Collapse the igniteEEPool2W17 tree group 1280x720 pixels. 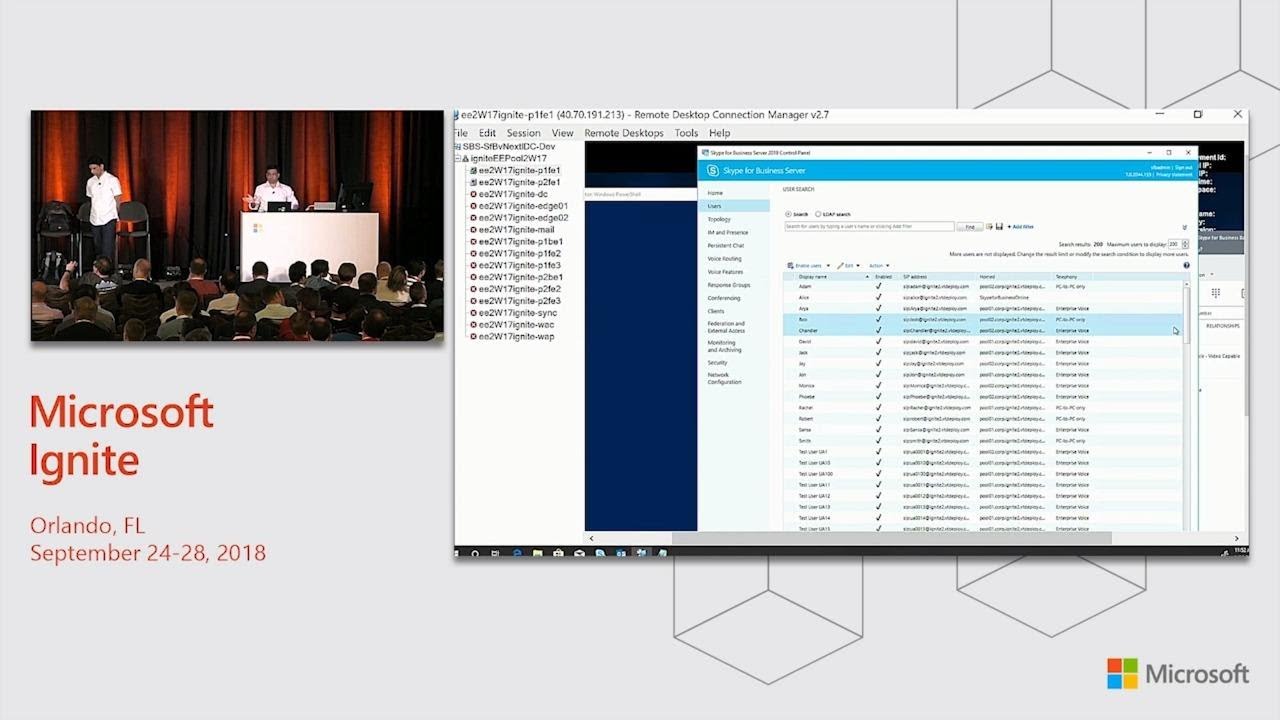click(458, 158)
